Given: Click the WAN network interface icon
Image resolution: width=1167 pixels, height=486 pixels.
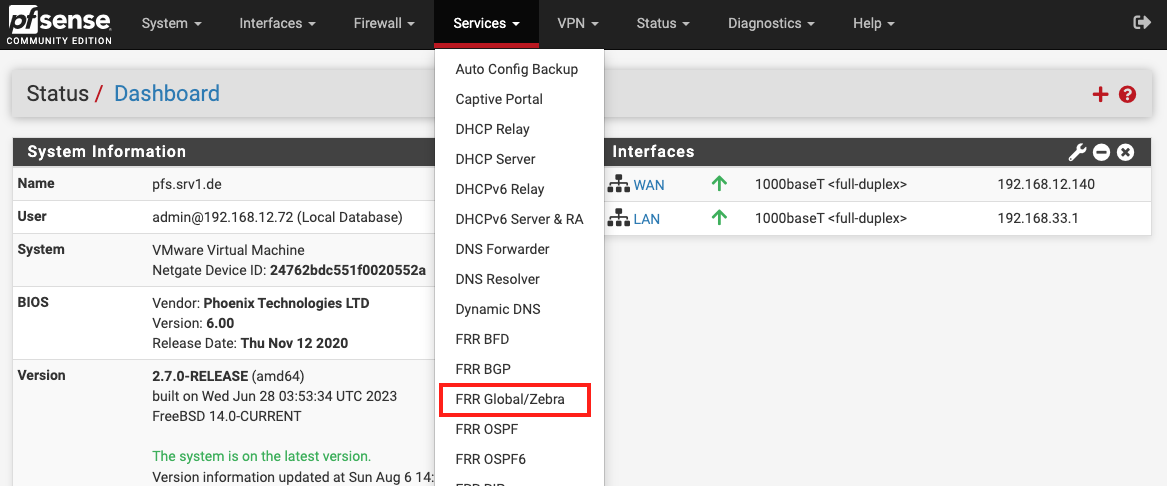Looking at the screenshot, I should coord(618,185).
